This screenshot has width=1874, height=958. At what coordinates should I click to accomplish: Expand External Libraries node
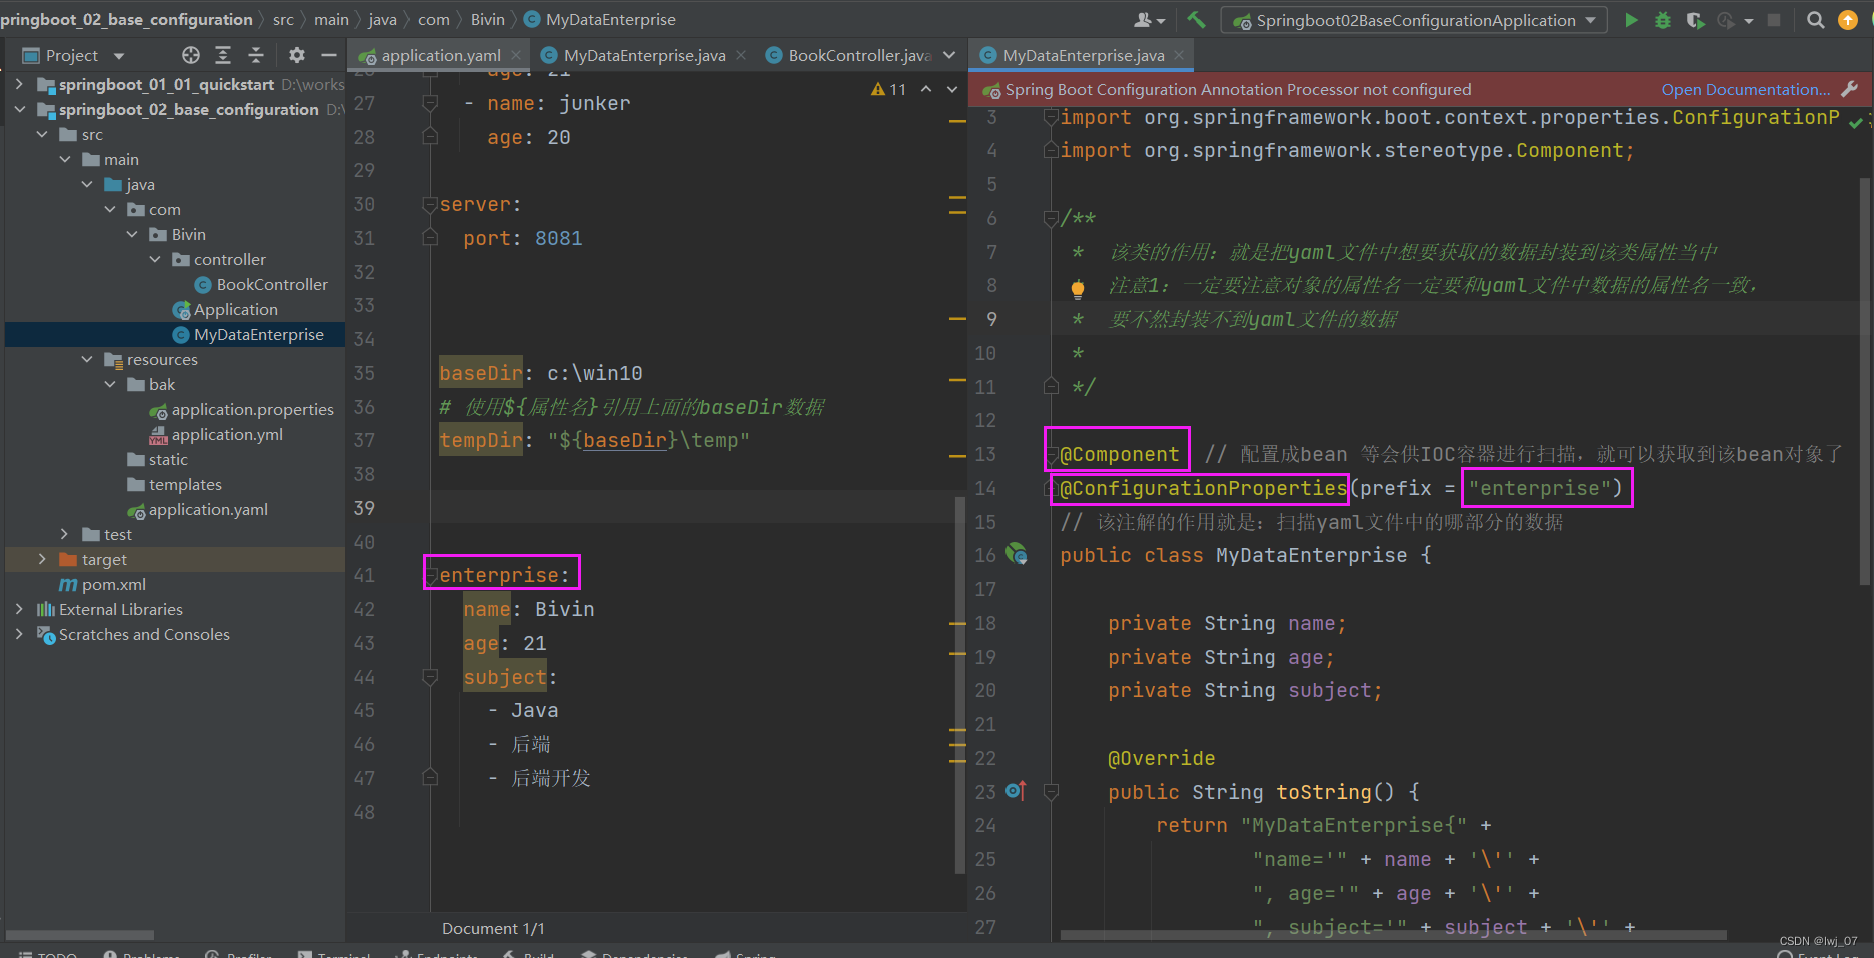19,609
